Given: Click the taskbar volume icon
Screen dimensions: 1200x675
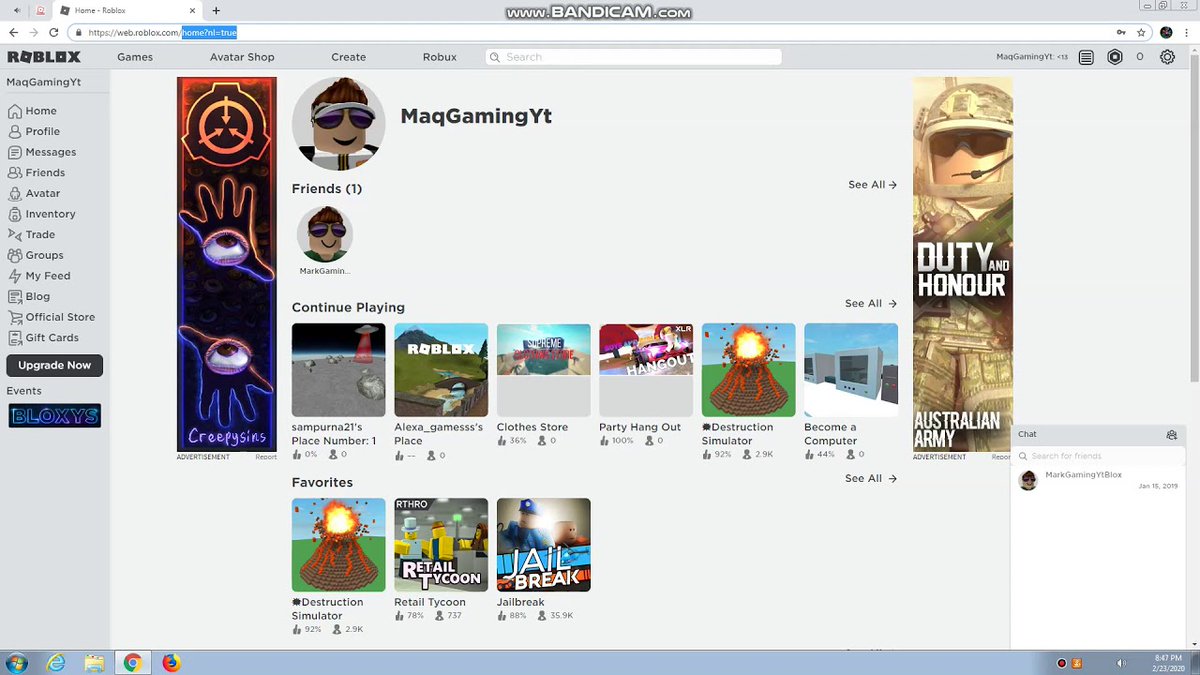Looking at the screenshot, I should coord(1121,663).
